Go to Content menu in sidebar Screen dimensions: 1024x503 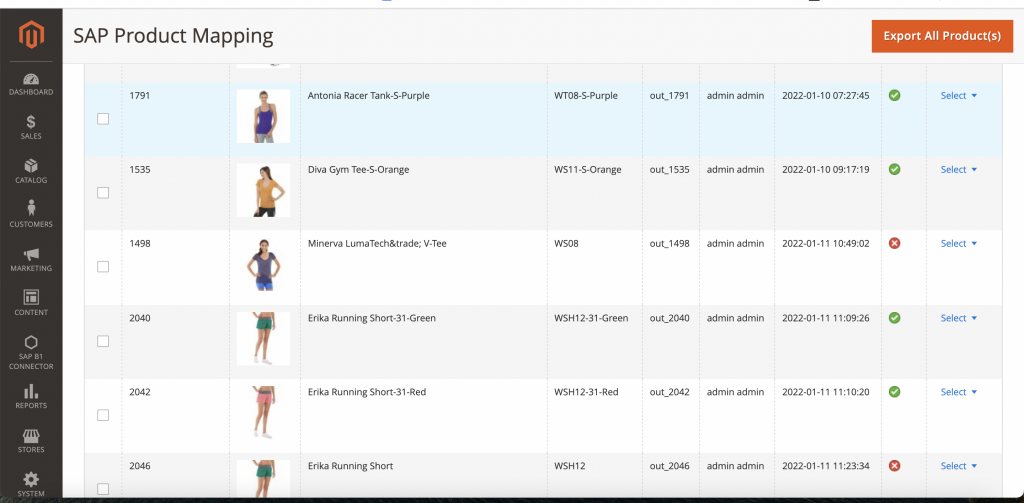click(31, 299)
